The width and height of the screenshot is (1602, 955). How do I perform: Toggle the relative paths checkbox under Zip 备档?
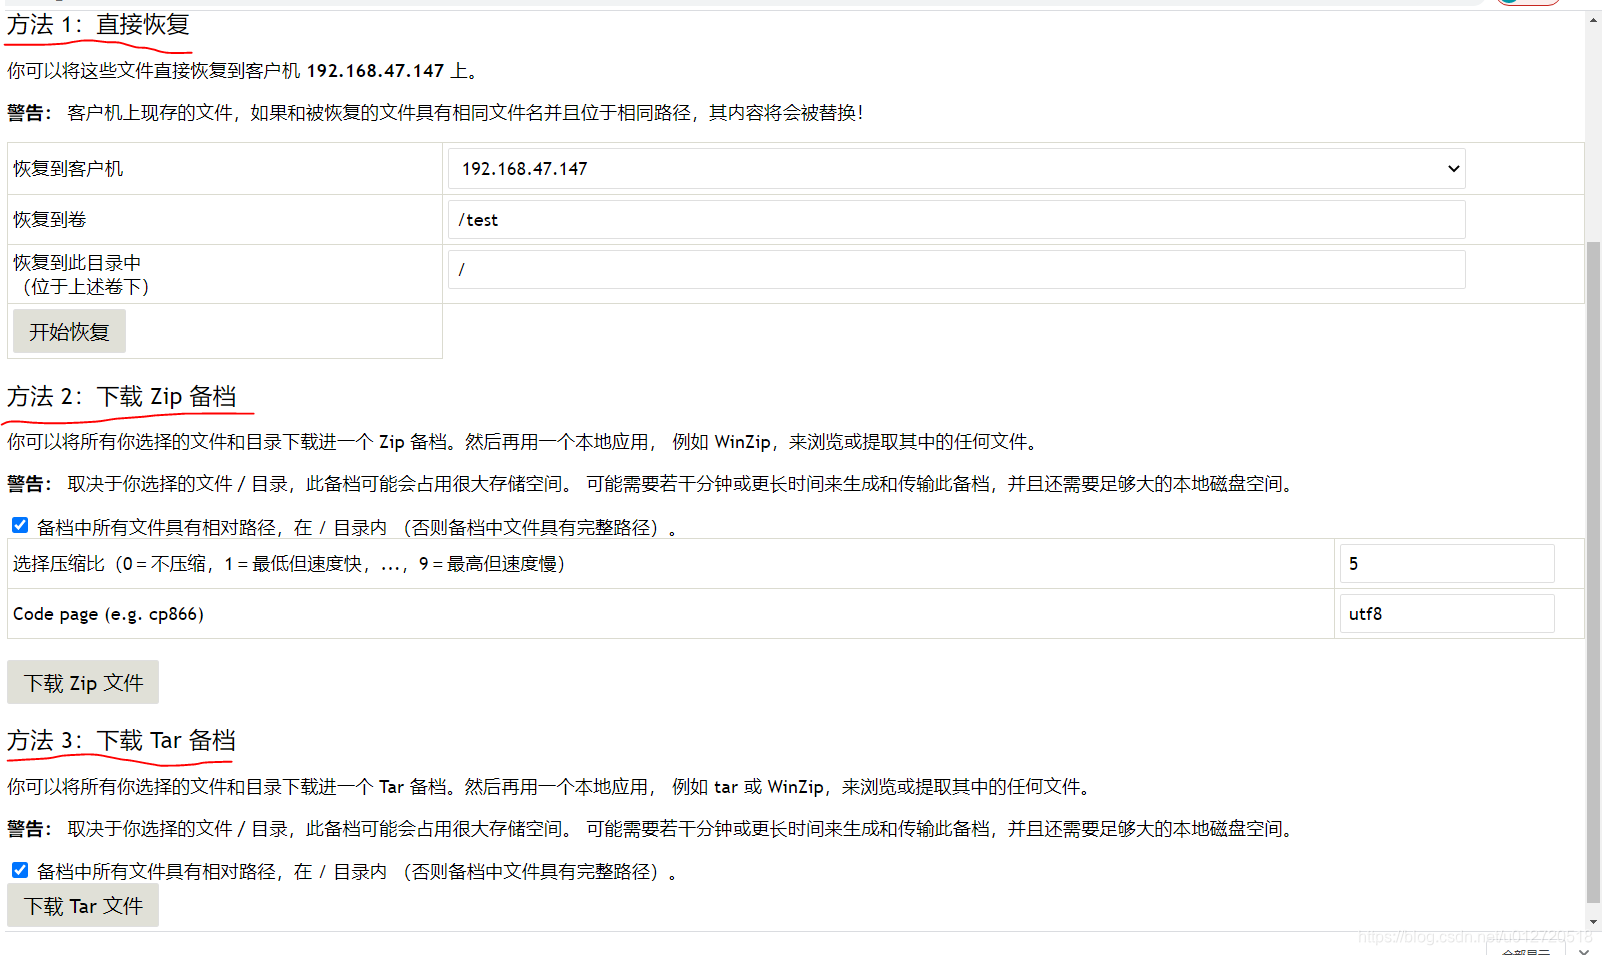20,525
